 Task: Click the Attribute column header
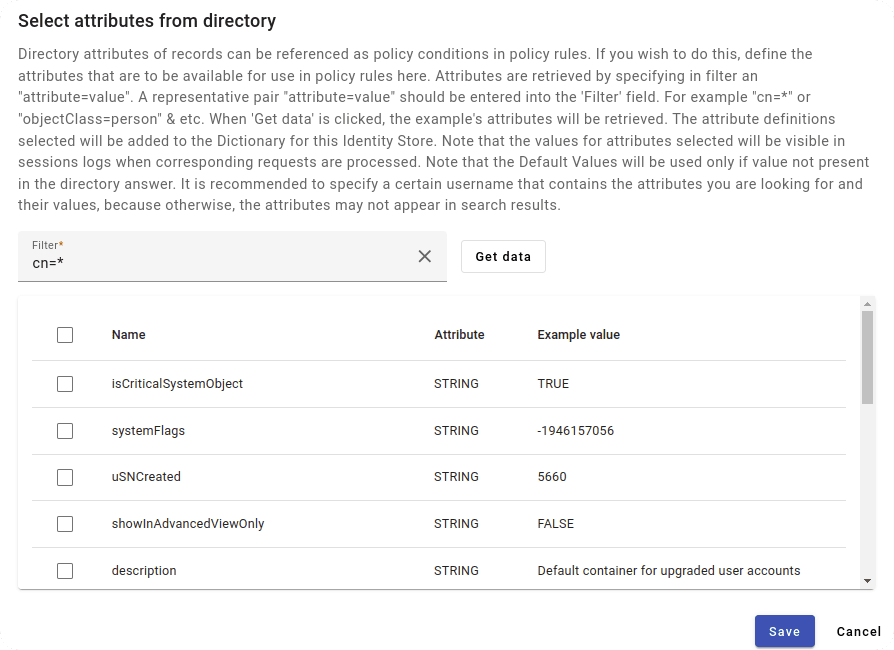pyautogui.click(x=459, y=335)
